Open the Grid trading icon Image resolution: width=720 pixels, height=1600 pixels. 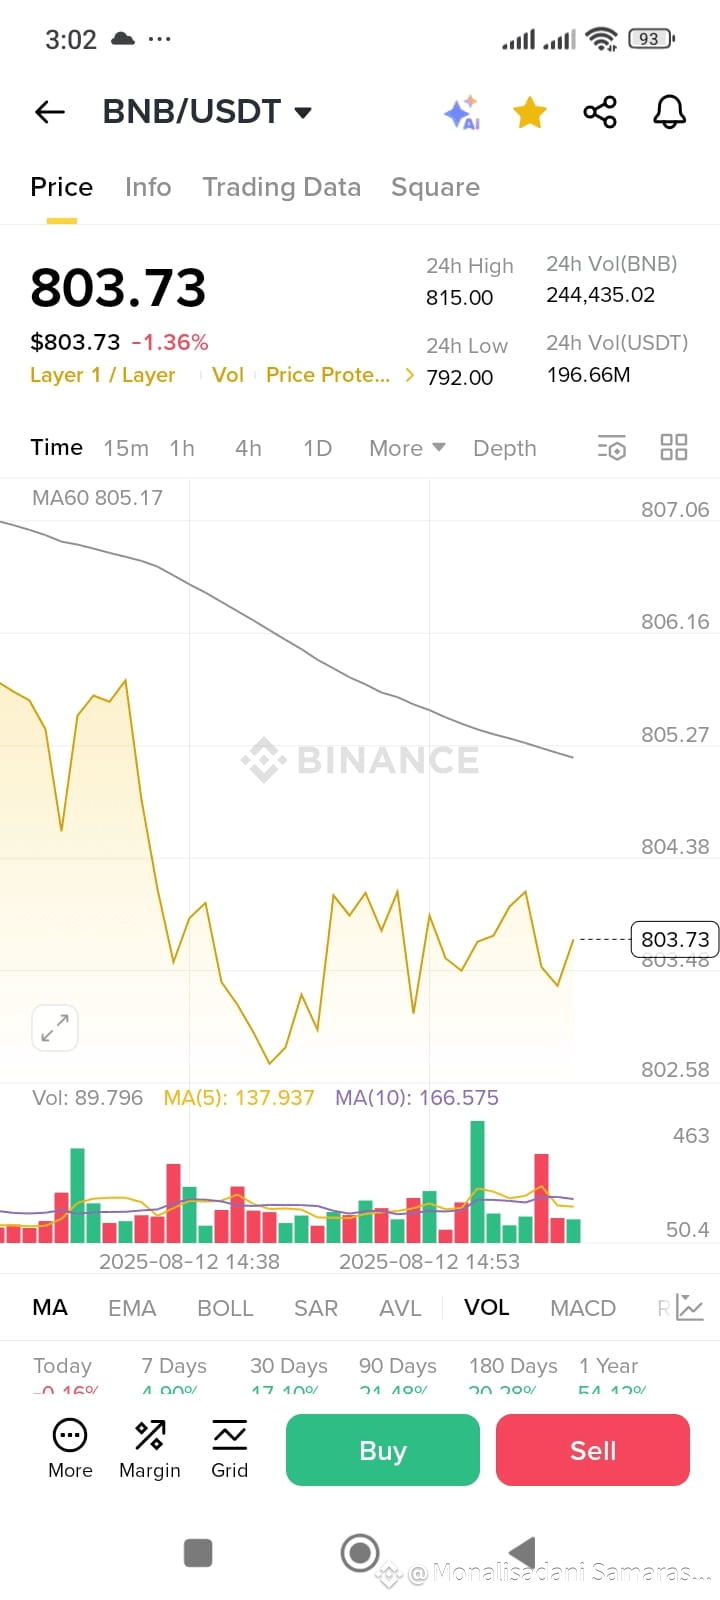click(x=229, y=1449)
